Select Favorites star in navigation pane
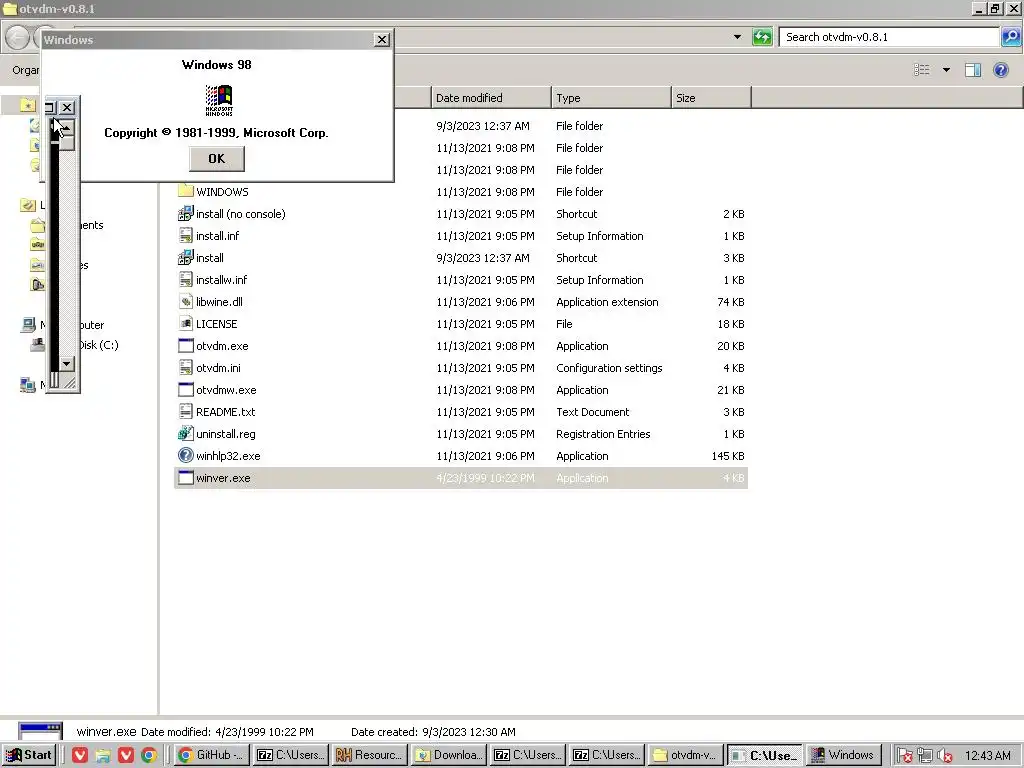This screenshot has height=768, width=1024. point(27,104)
